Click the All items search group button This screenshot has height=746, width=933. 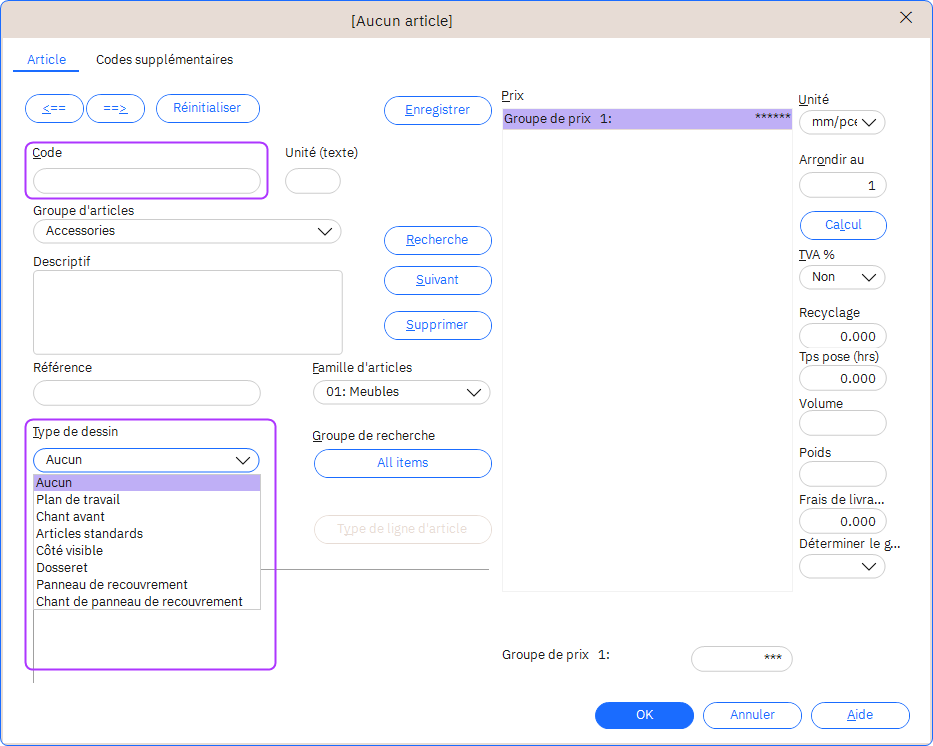click(x=402, y=463)
